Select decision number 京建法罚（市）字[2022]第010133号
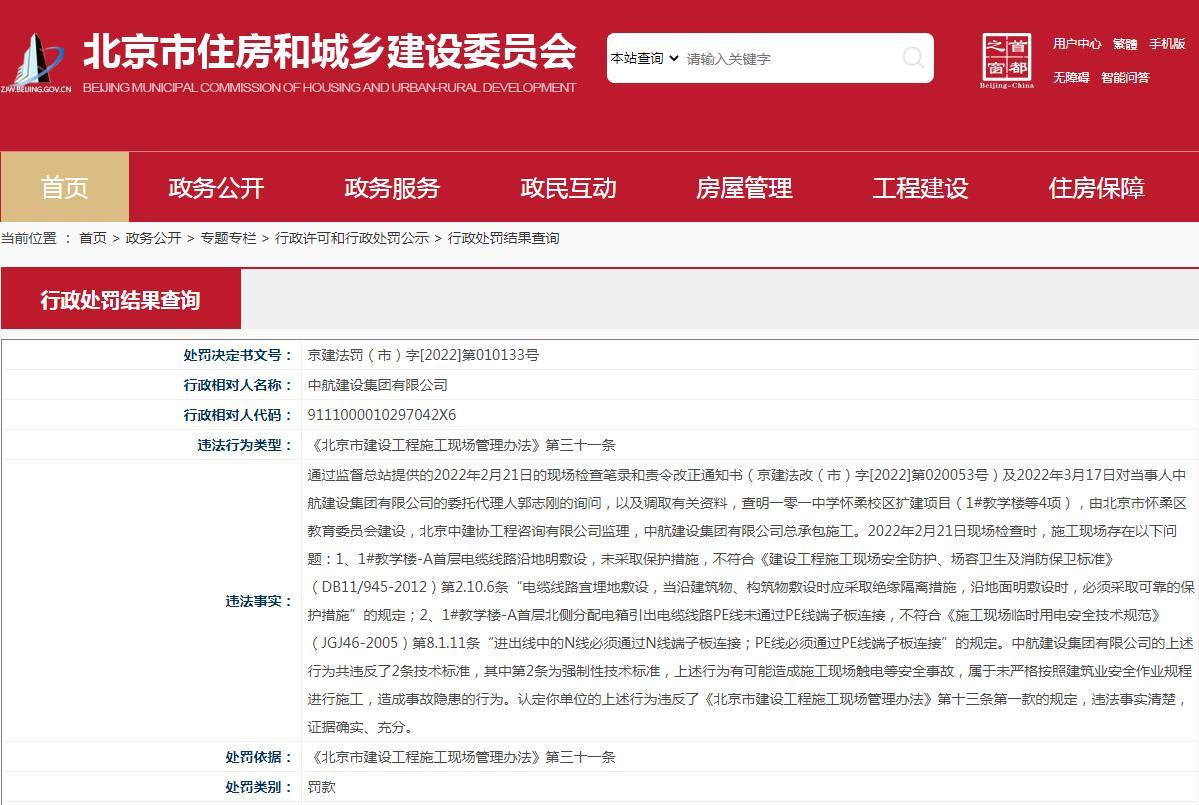Viewport: 1199px width, 805px height. [x=423, y=355]
